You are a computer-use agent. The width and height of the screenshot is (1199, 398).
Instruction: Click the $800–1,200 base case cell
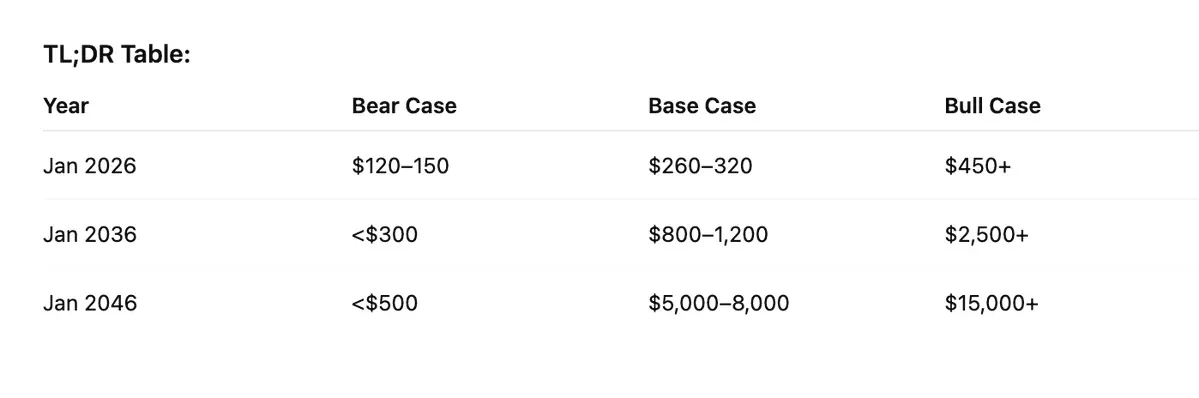click(x=708, y=234)
